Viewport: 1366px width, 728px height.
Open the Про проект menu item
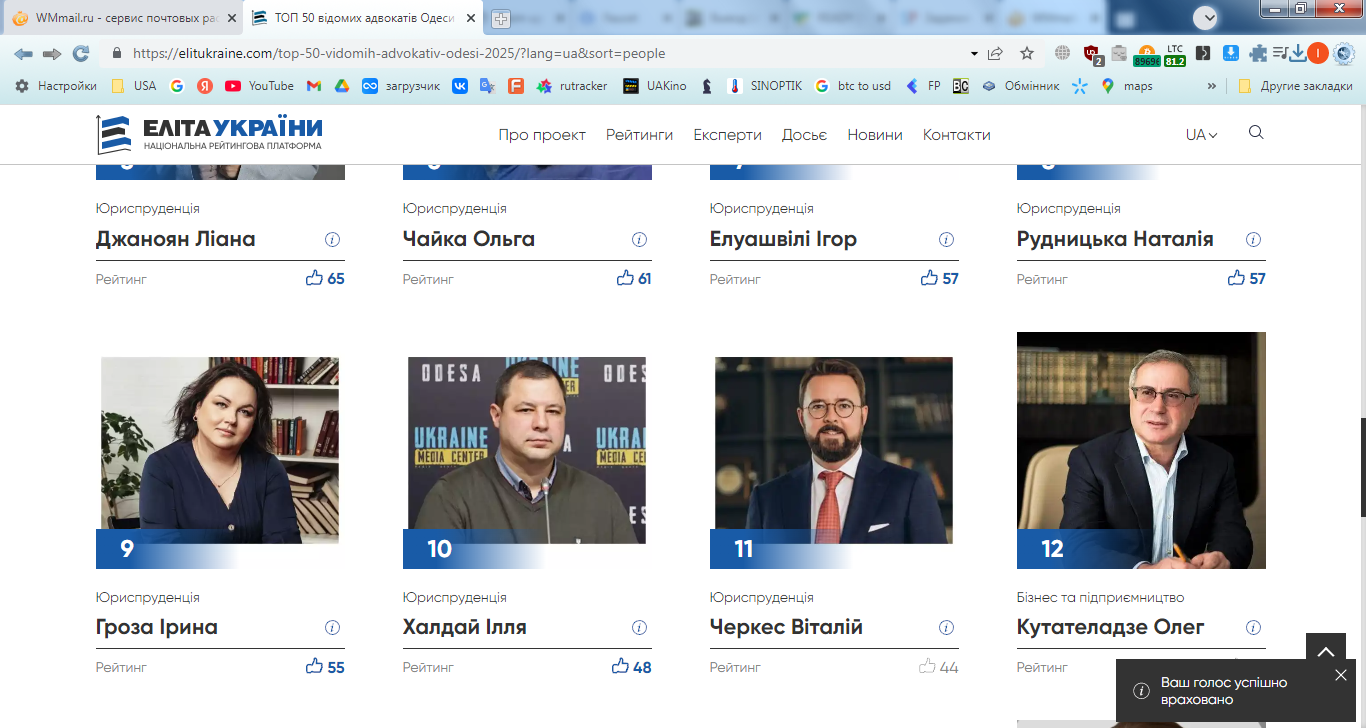pos(542,135)
